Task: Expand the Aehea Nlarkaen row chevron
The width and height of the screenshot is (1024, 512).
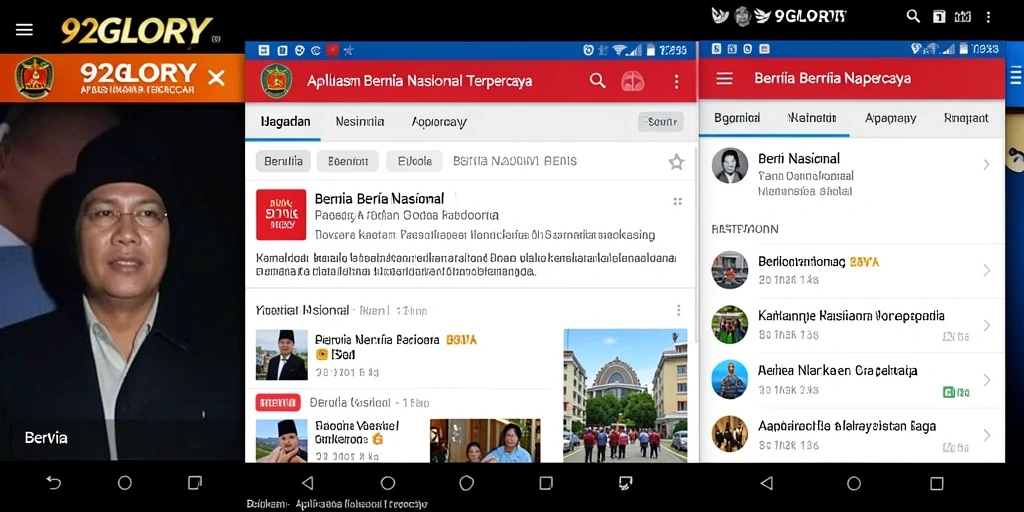Action: tap(986, 380)
